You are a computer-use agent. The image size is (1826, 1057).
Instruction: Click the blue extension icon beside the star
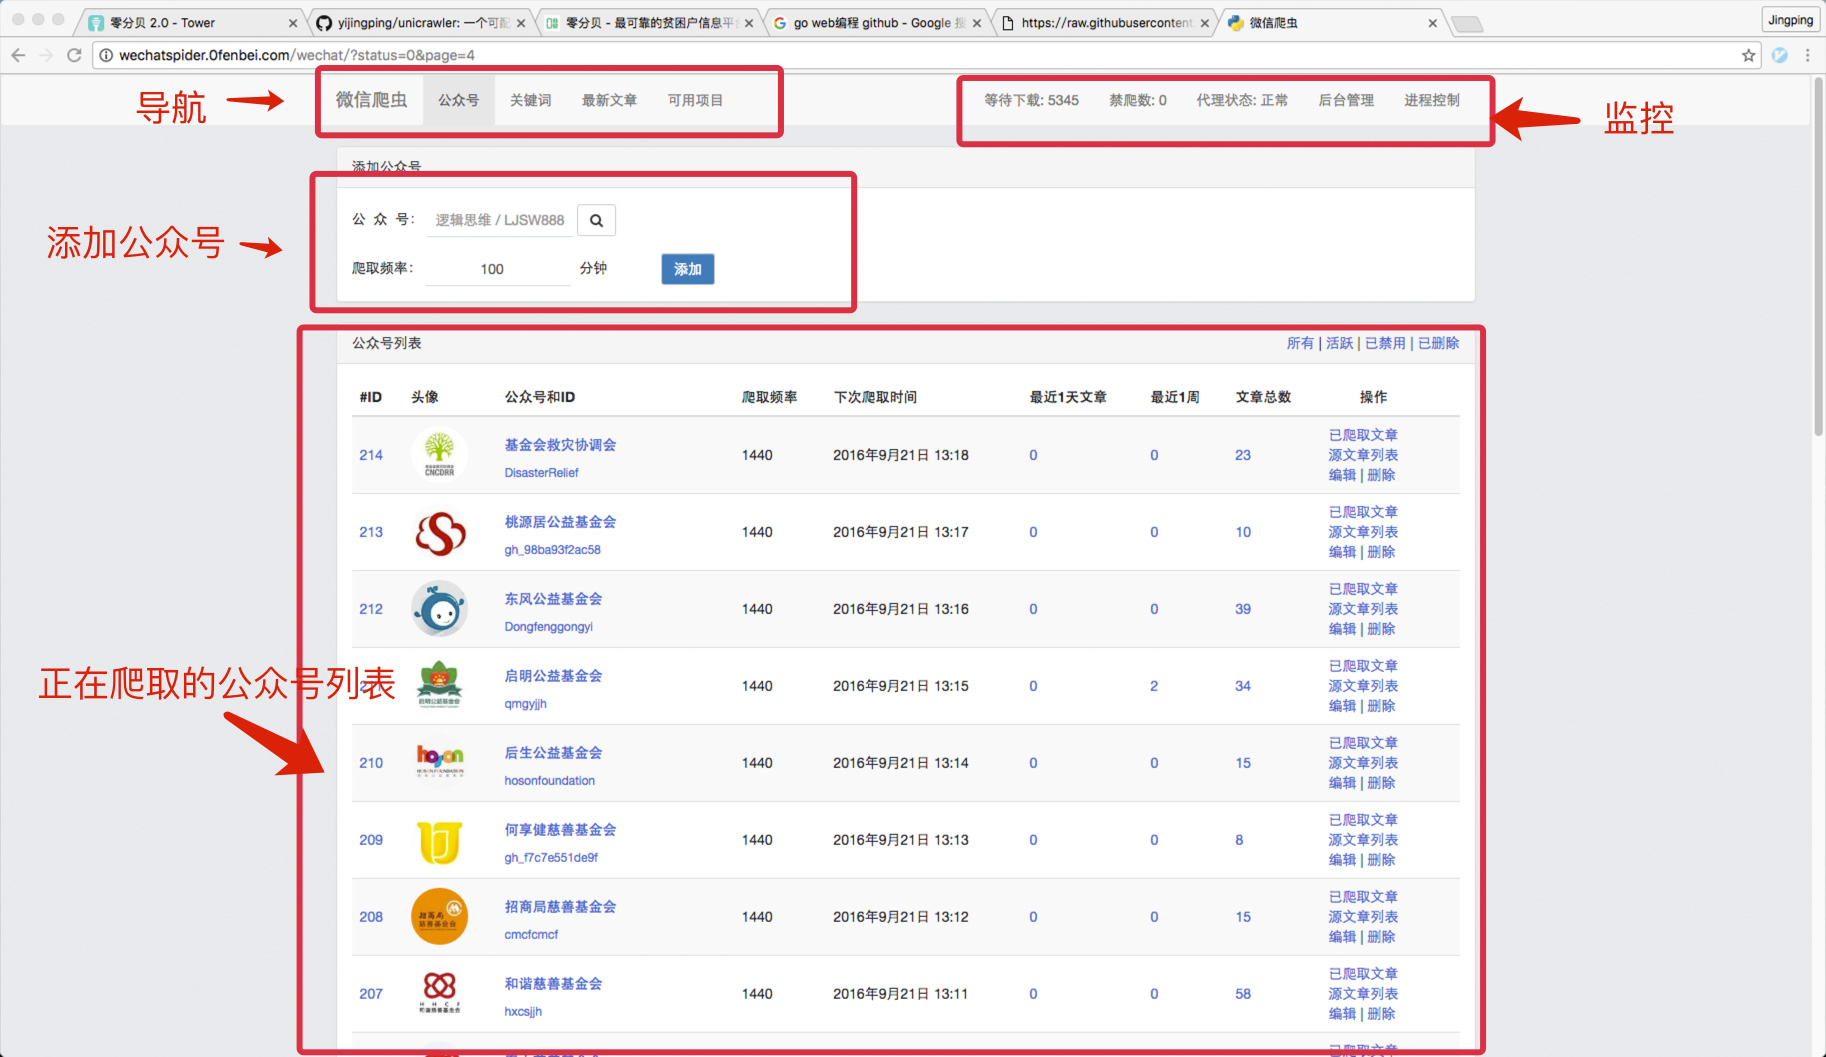(1780, 55)
